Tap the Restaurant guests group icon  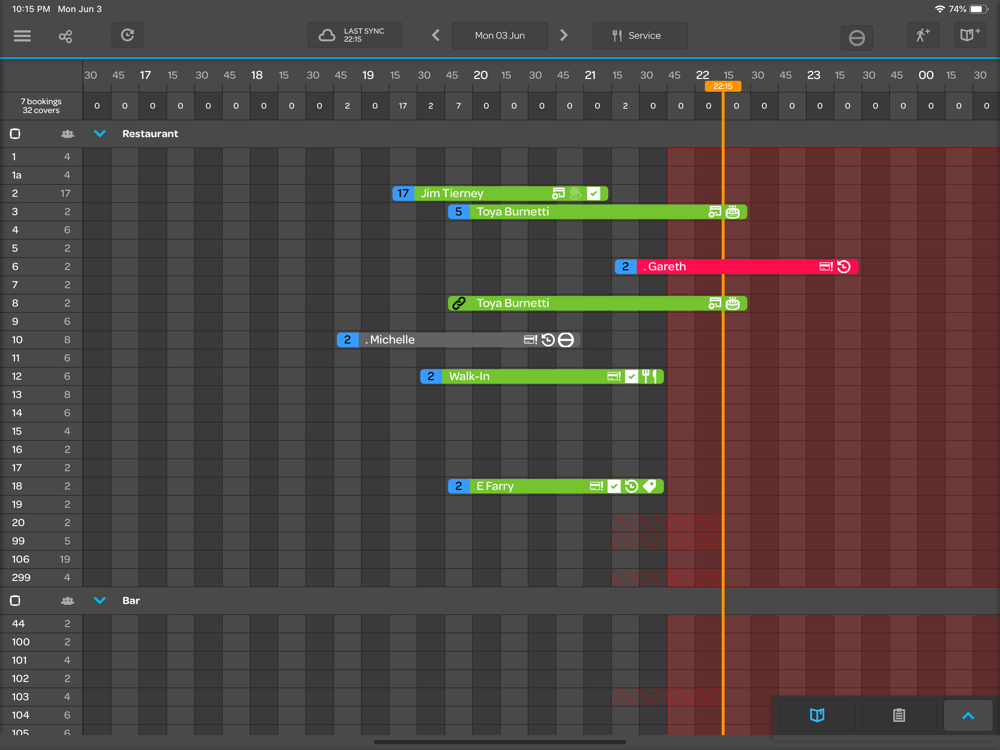pos(67,134)
